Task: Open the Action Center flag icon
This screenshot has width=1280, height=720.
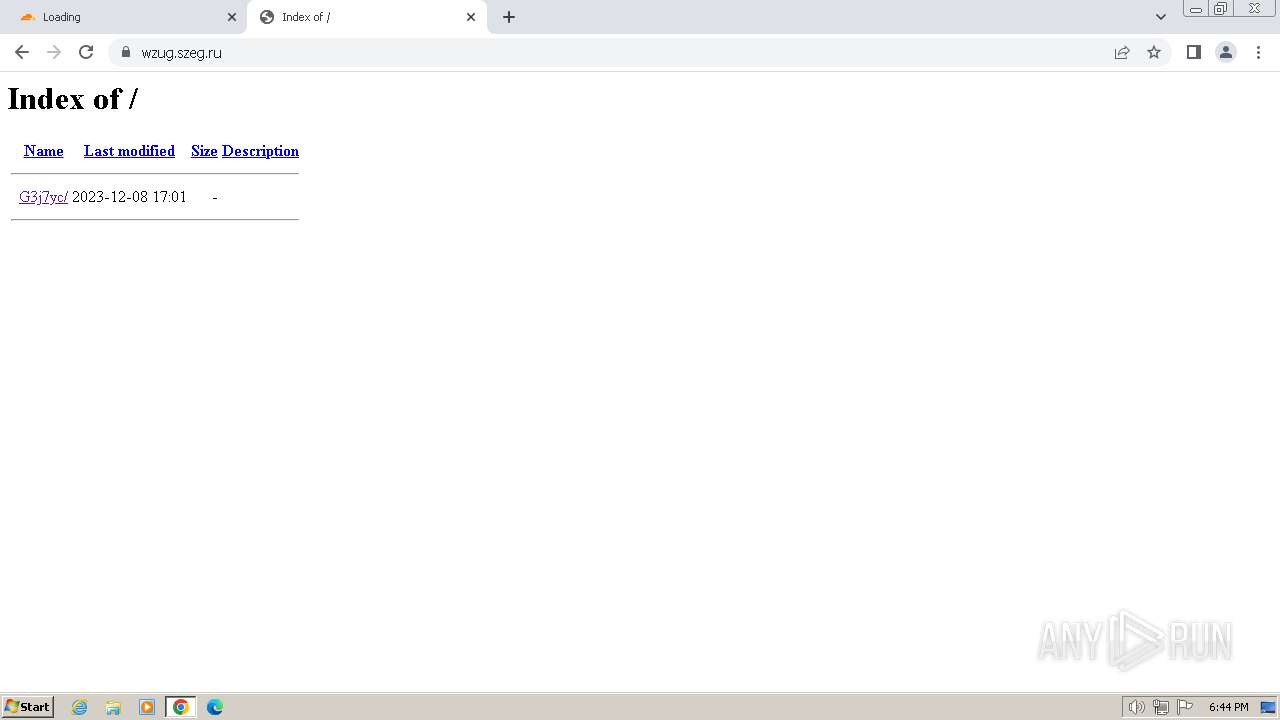Action: tap(1185, 707)
